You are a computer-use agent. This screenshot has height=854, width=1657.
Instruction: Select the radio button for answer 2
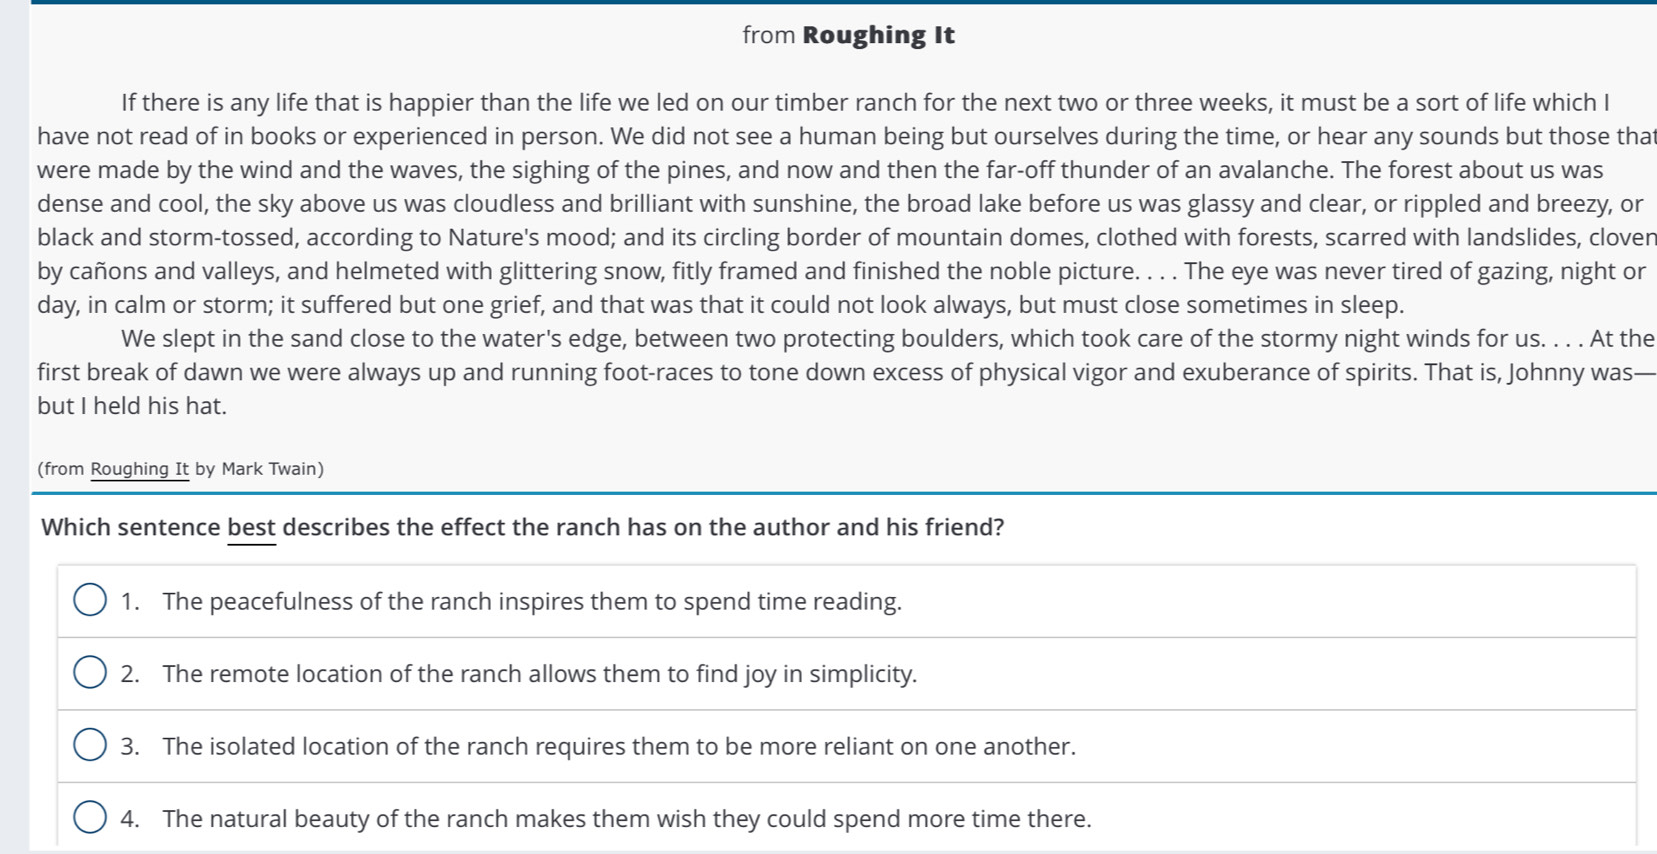90,673
